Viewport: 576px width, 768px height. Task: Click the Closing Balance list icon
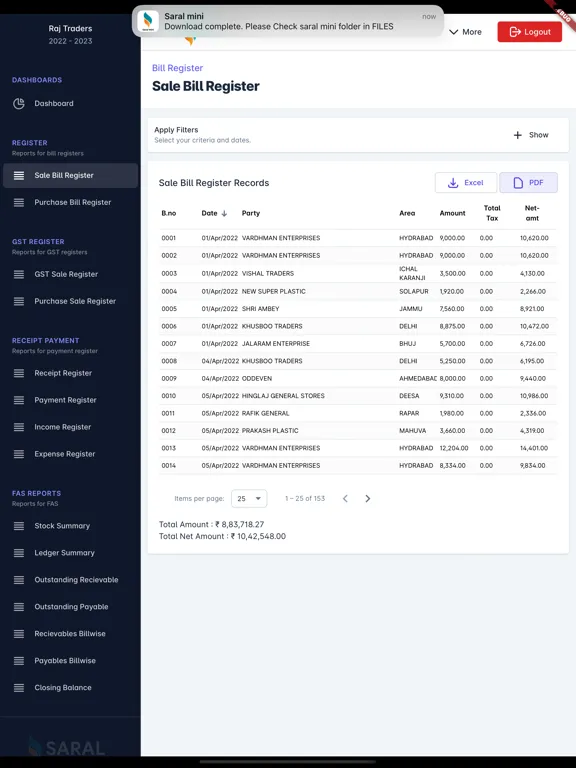pyautogui.click(x=19, y=688)
